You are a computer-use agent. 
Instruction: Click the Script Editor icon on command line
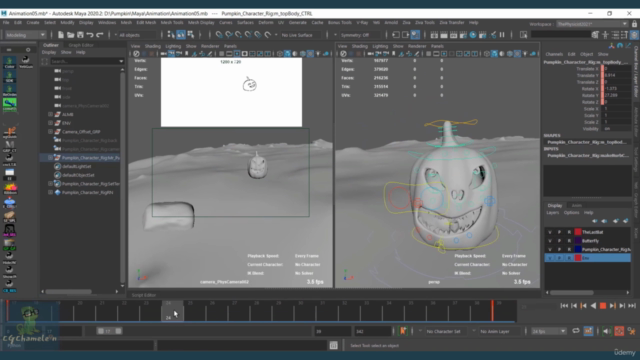coord(333,346)
